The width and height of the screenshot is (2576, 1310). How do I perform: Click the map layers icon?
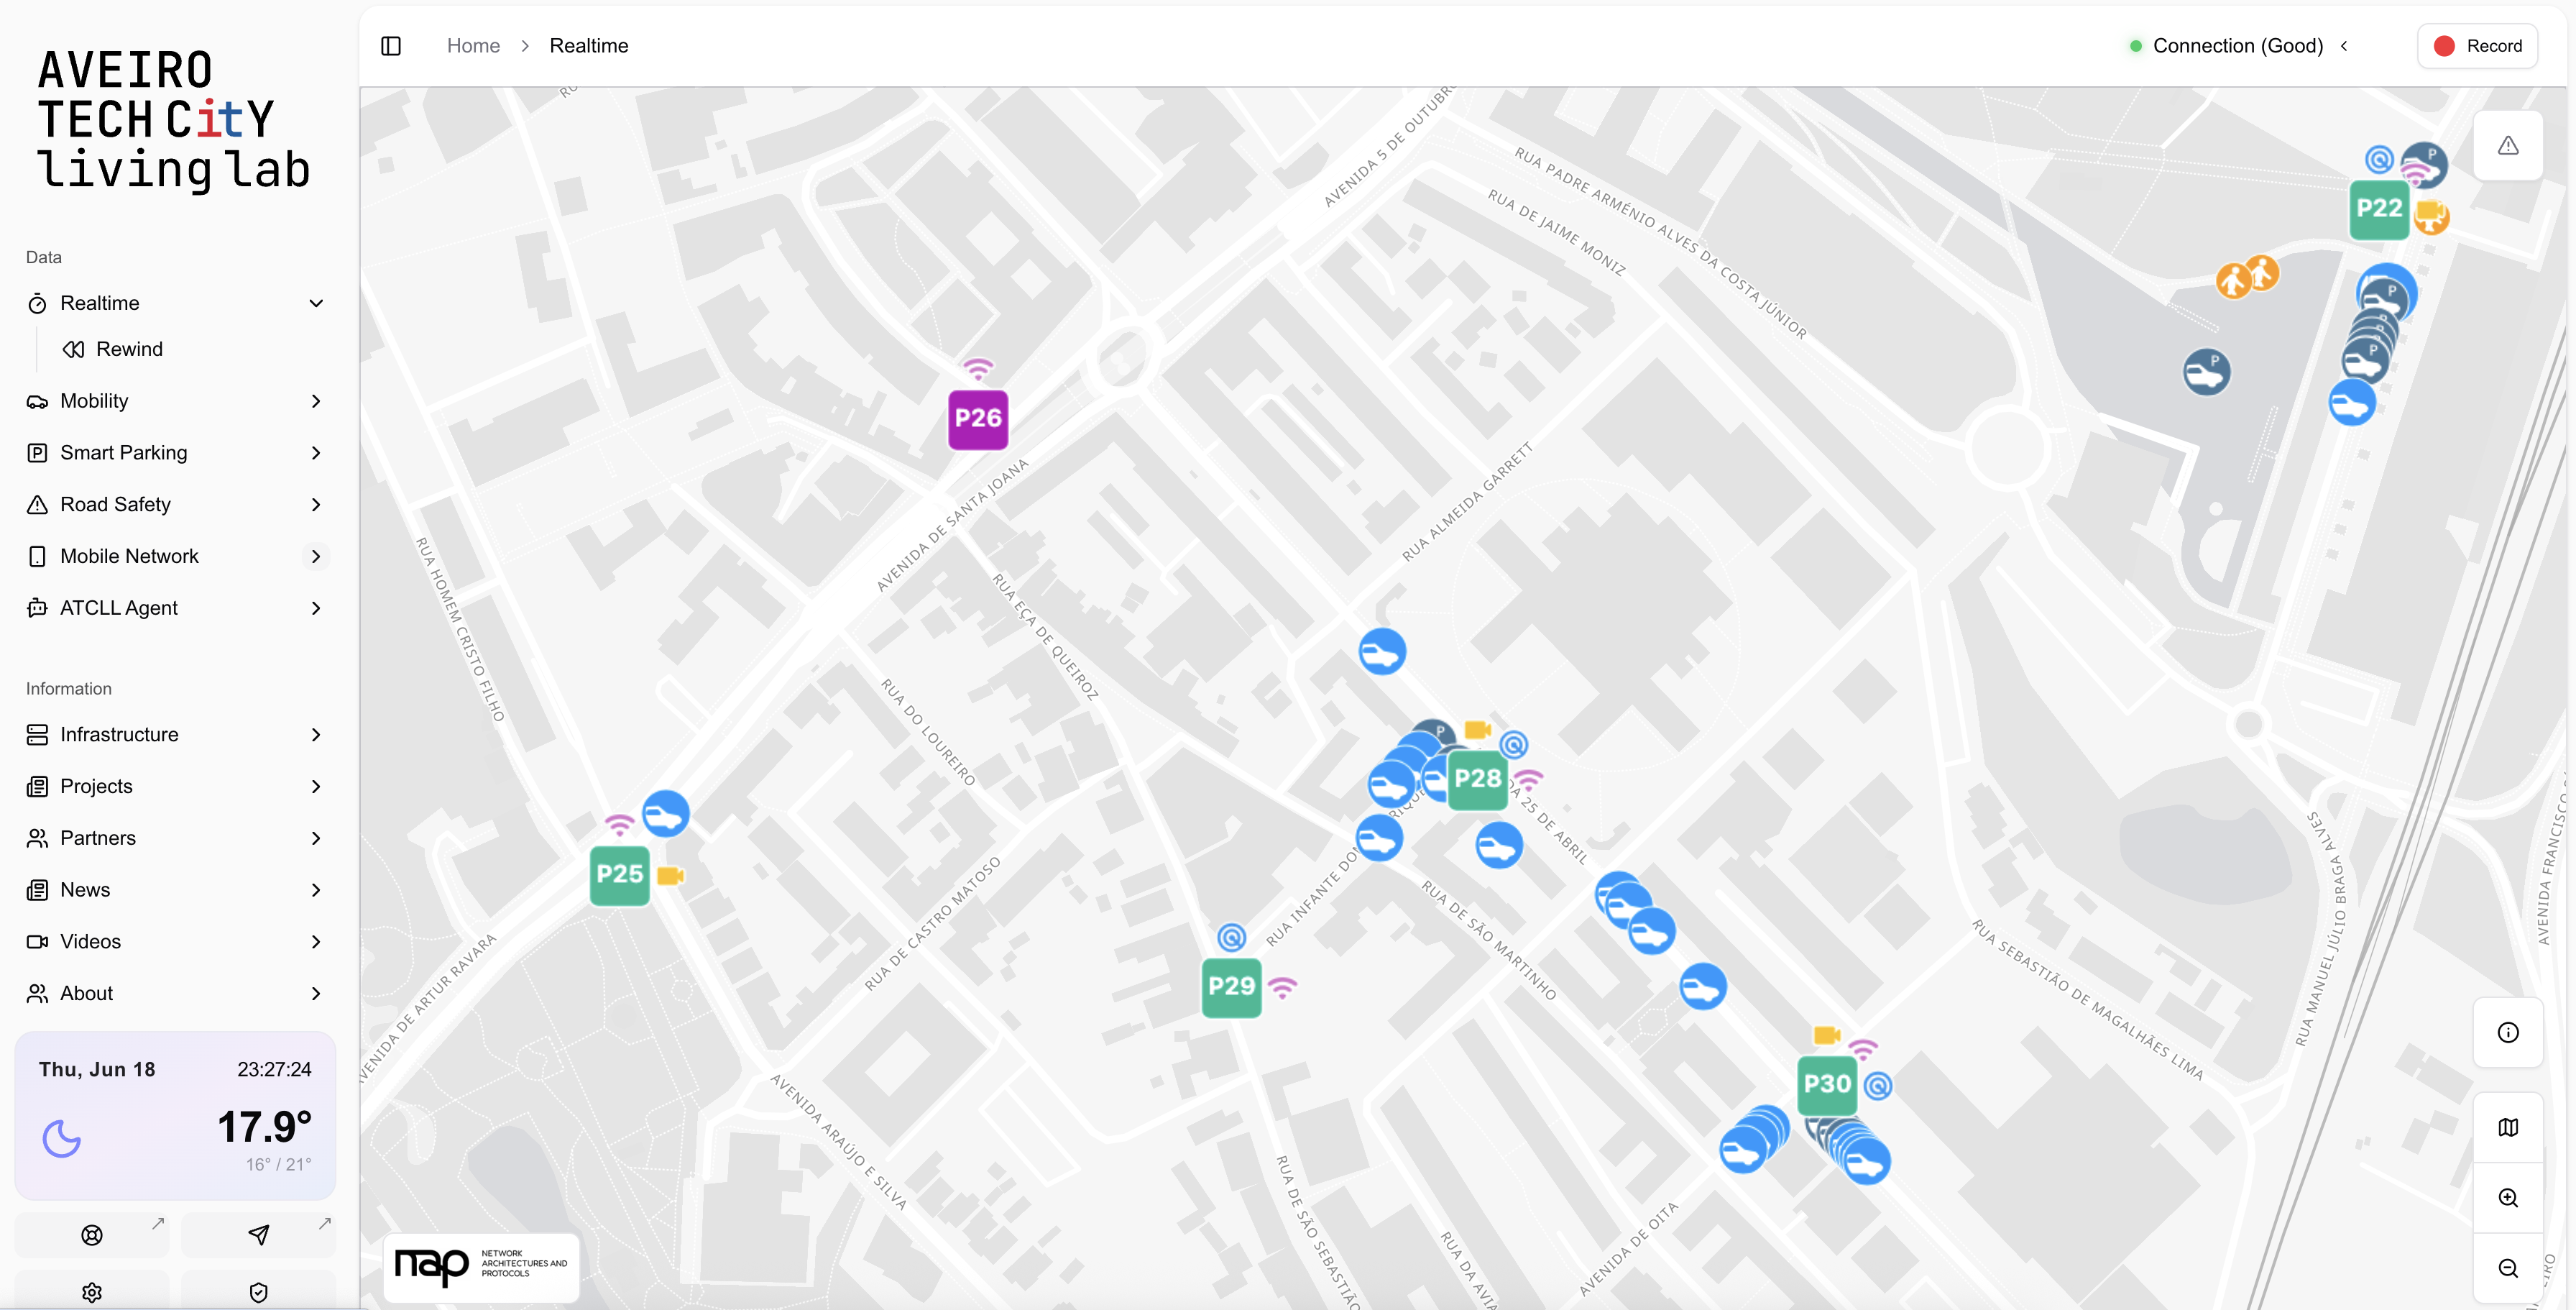click(x=2508, y=1128)
